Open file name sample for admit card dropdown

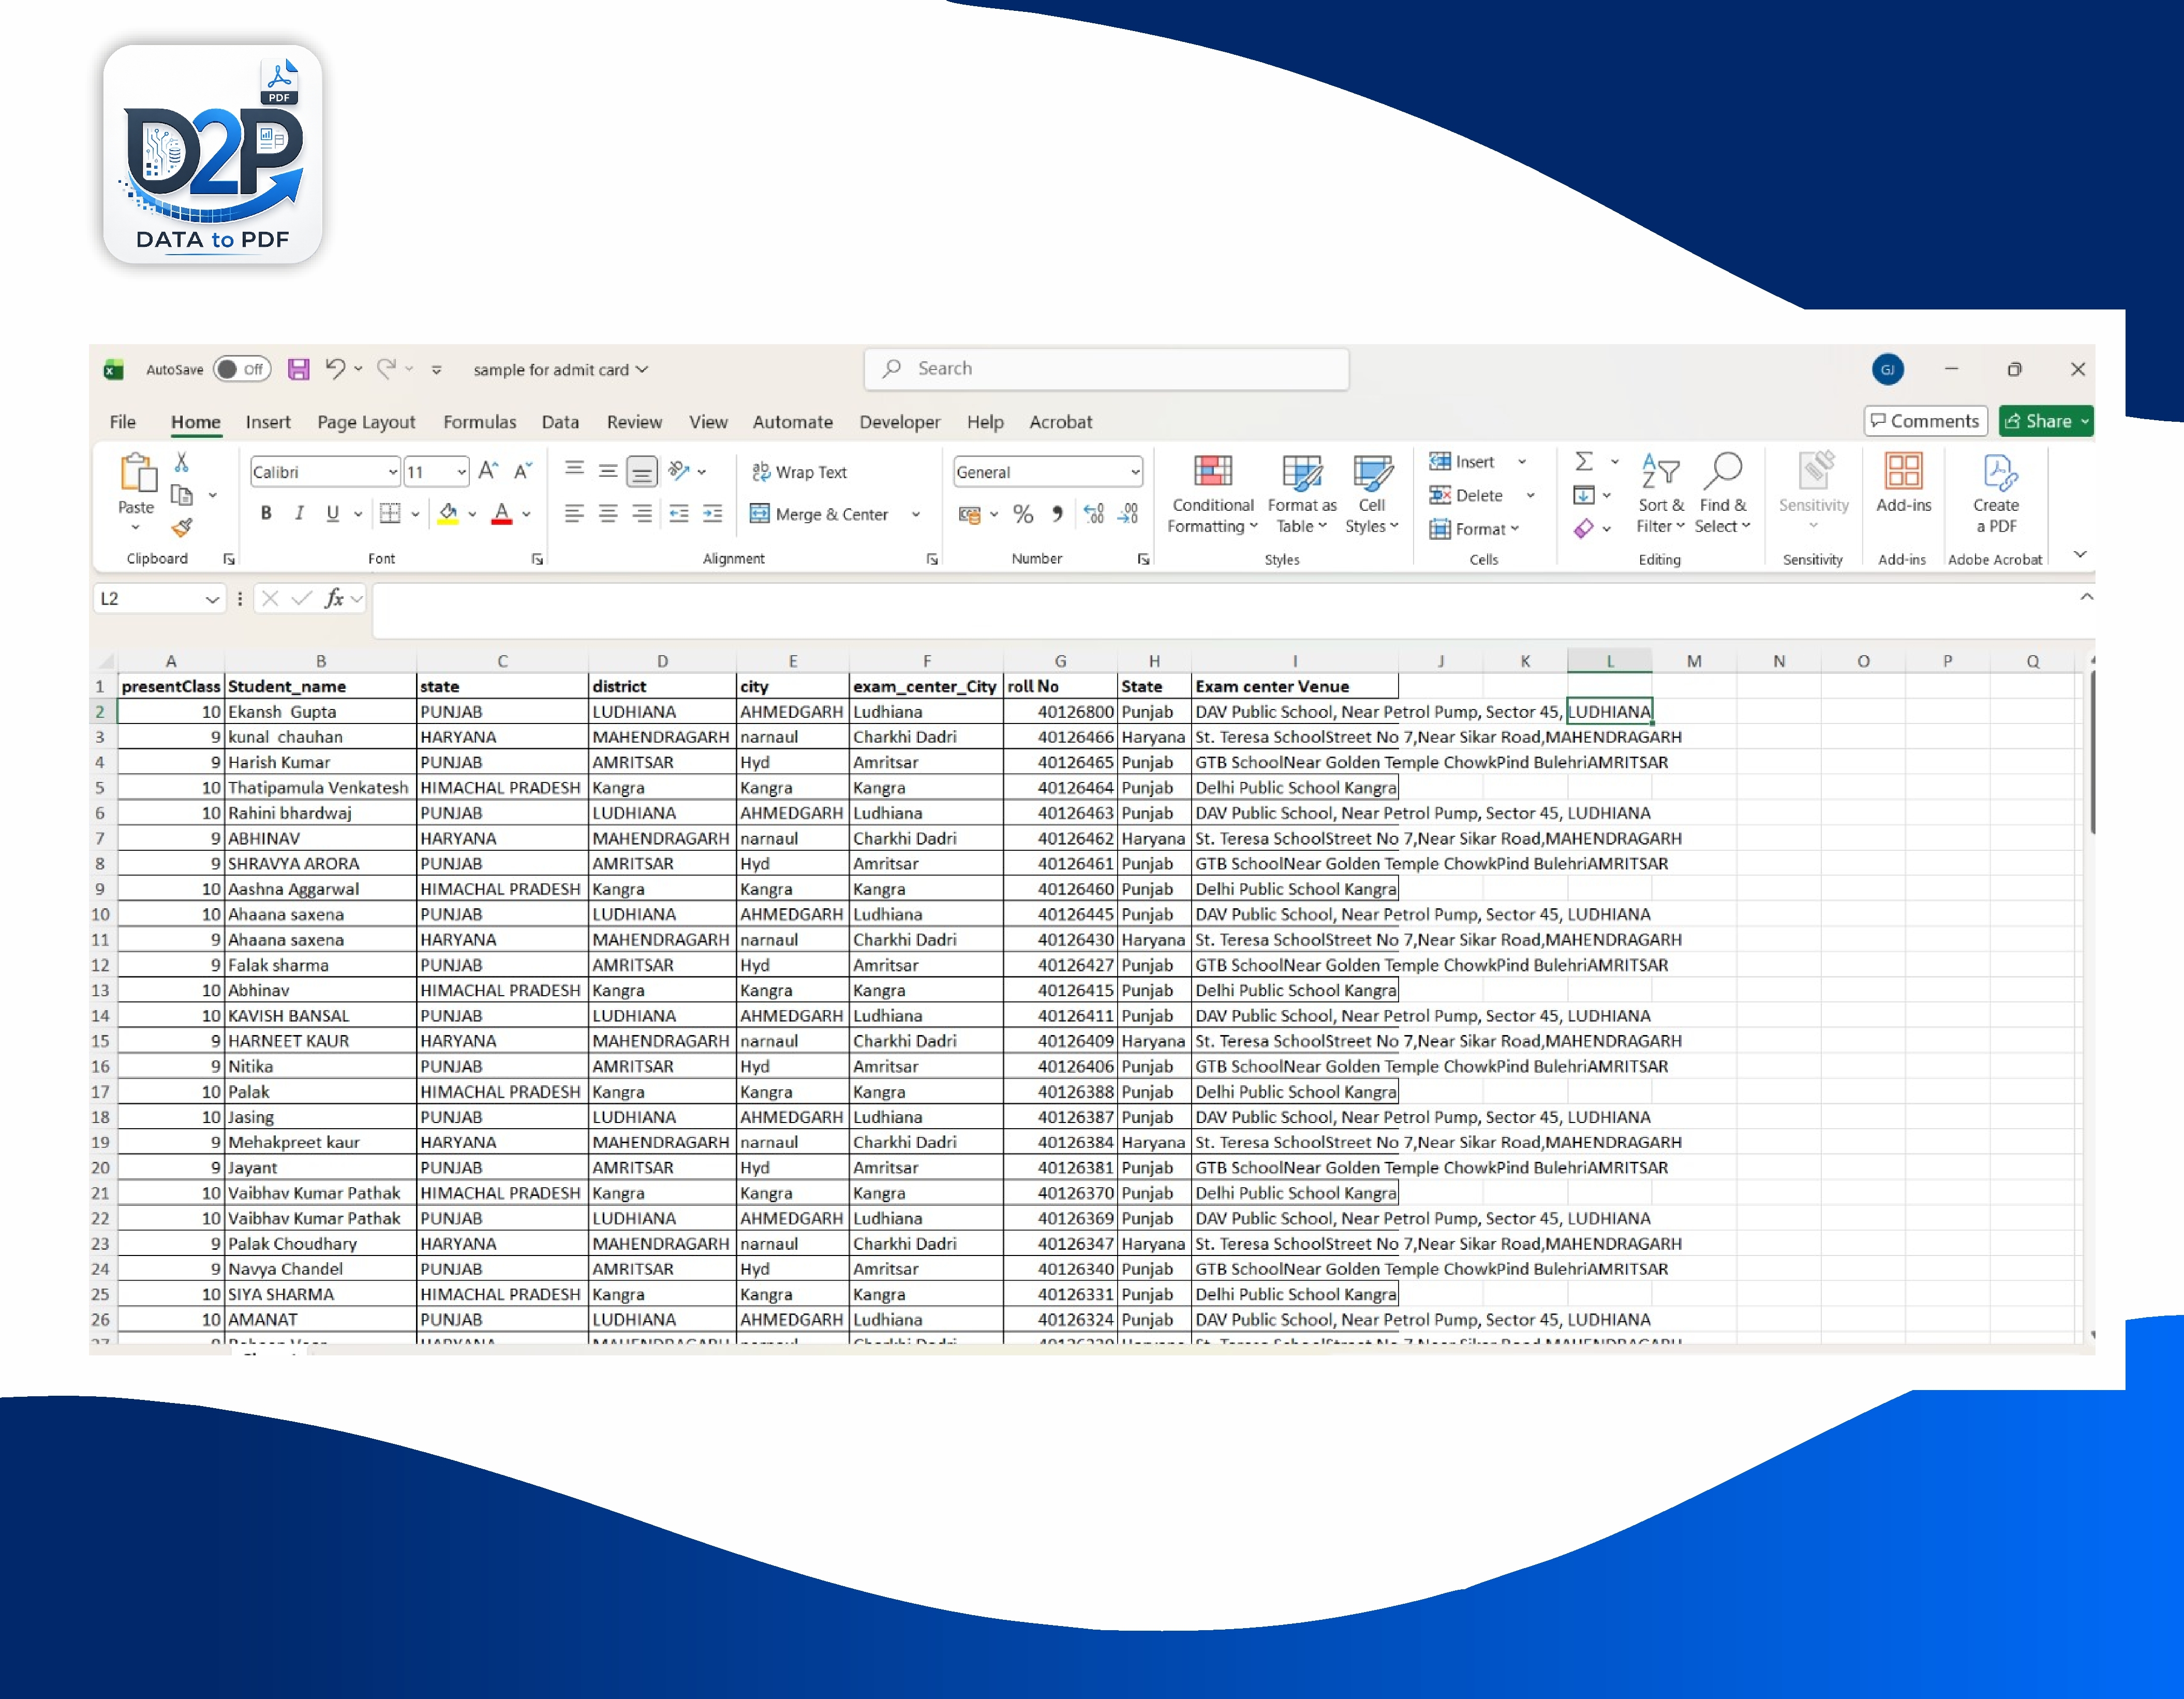point(561,369)
